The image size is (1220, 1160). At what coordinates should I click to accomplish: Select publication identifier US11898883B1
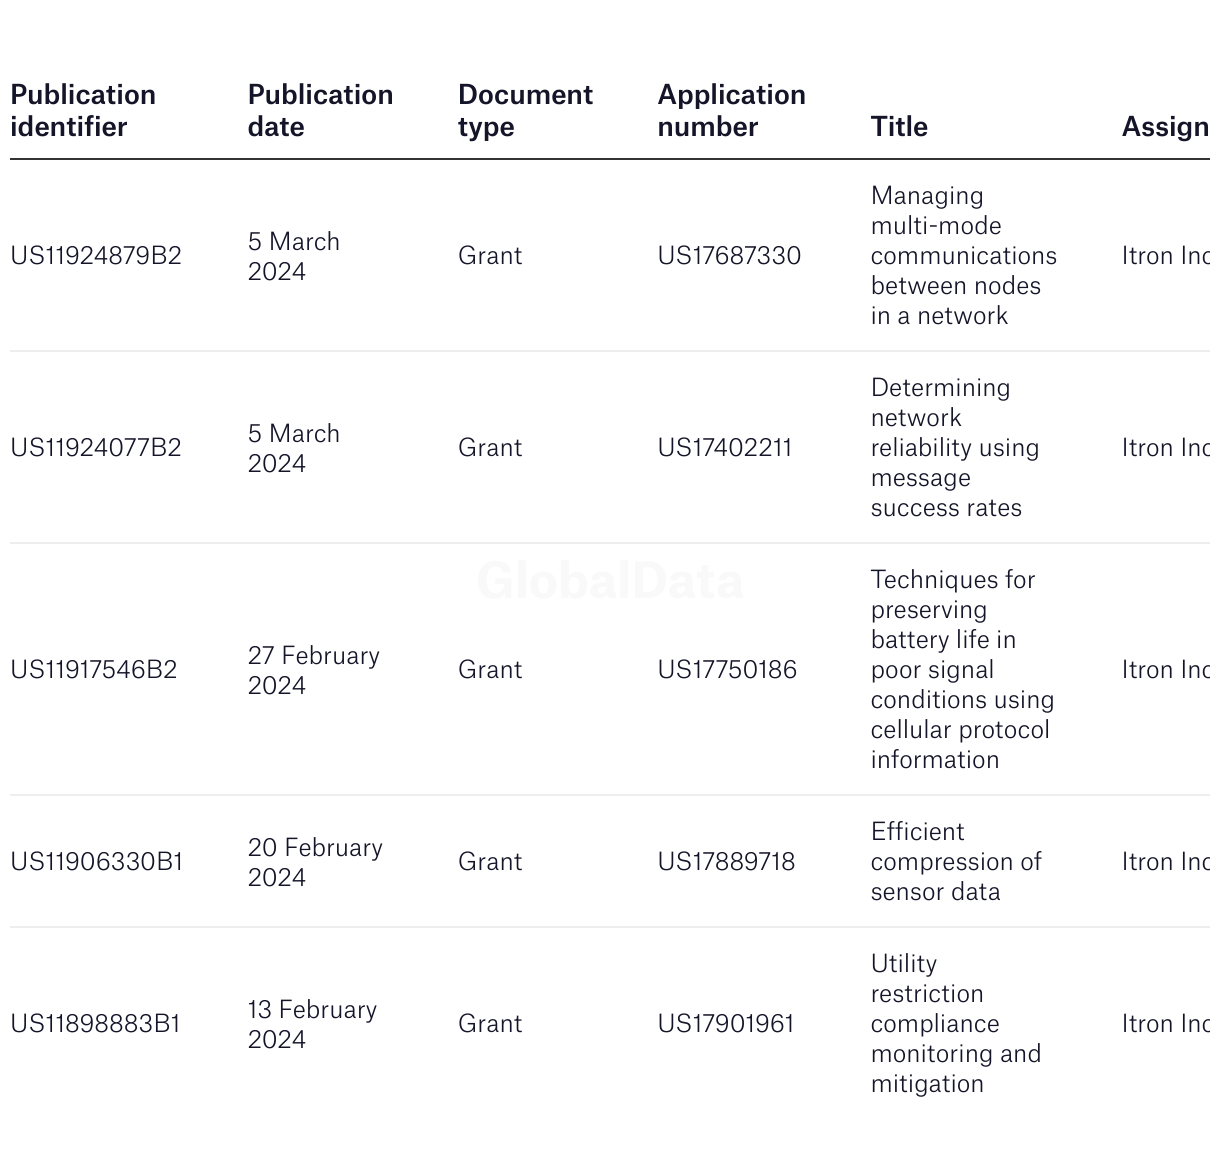95,1024
